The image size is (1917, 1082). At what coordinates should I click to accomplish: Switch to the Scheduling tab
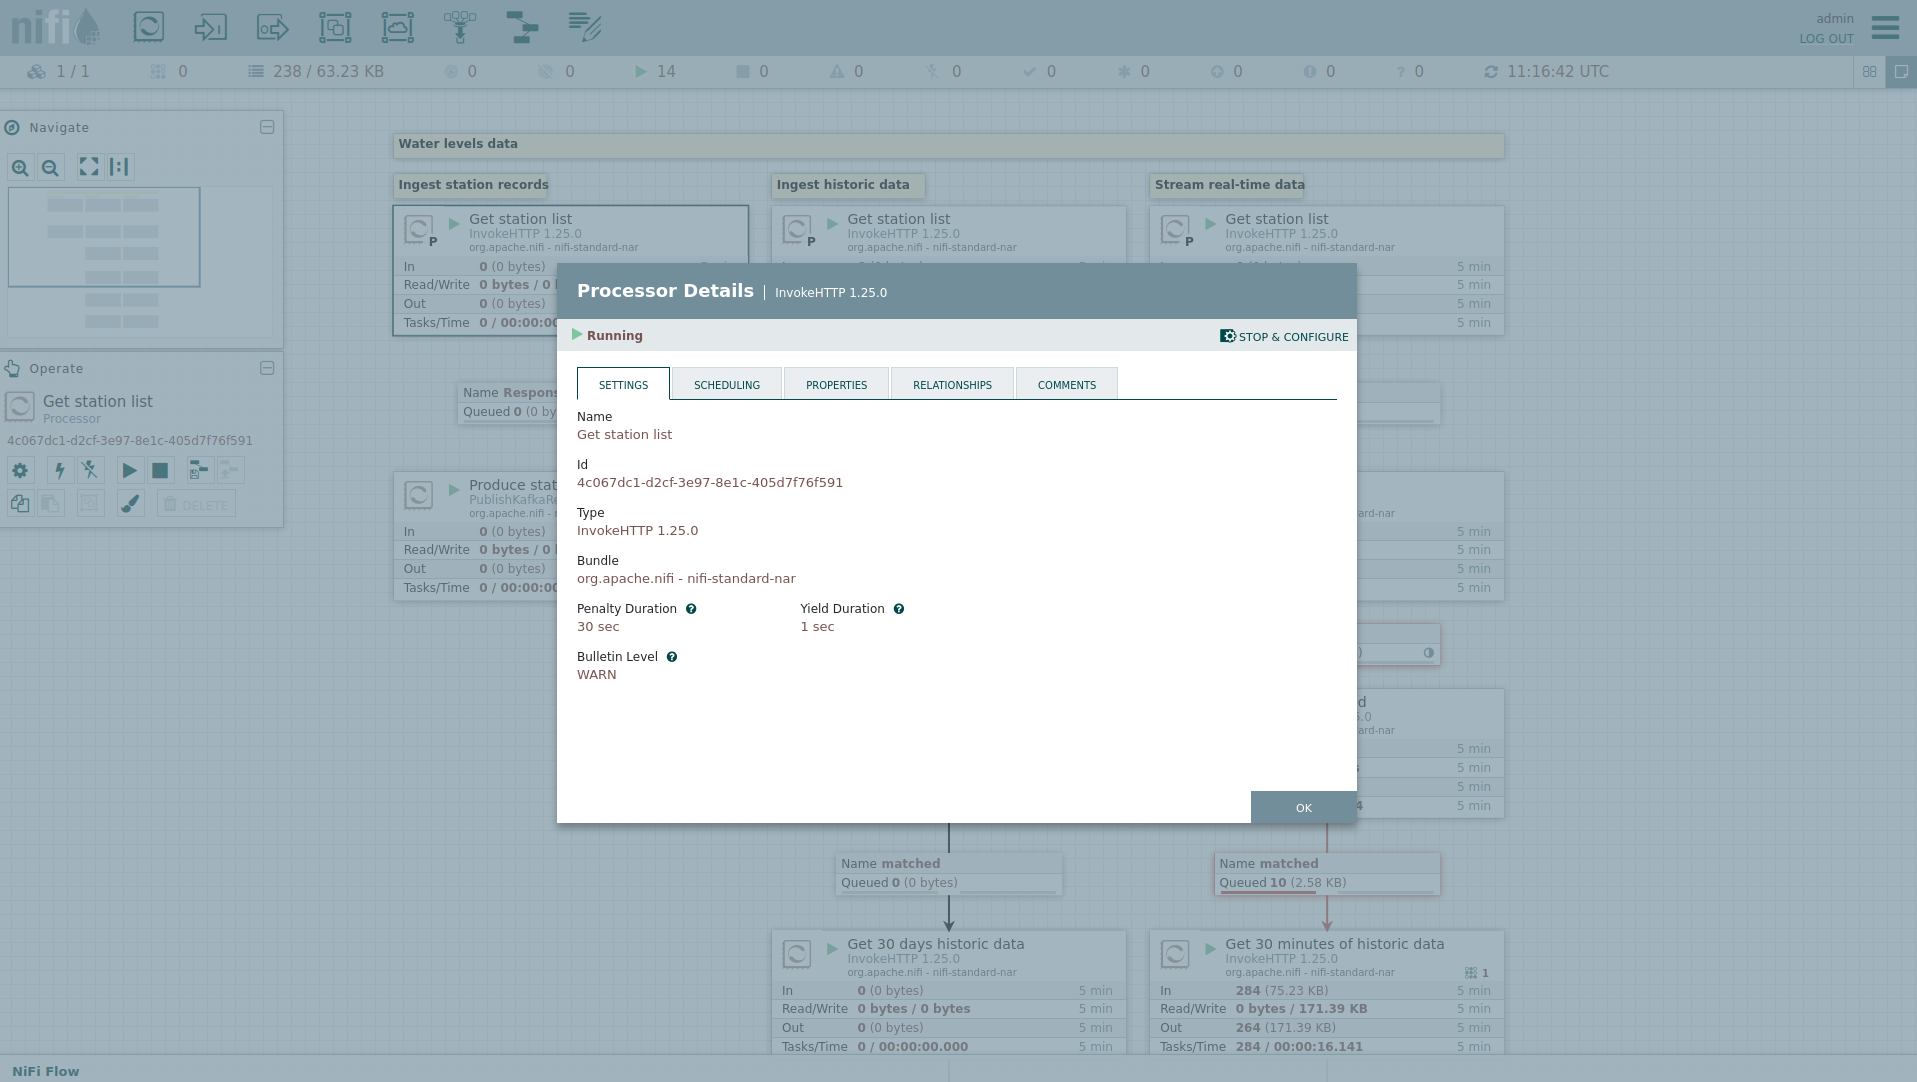(727, 385)
